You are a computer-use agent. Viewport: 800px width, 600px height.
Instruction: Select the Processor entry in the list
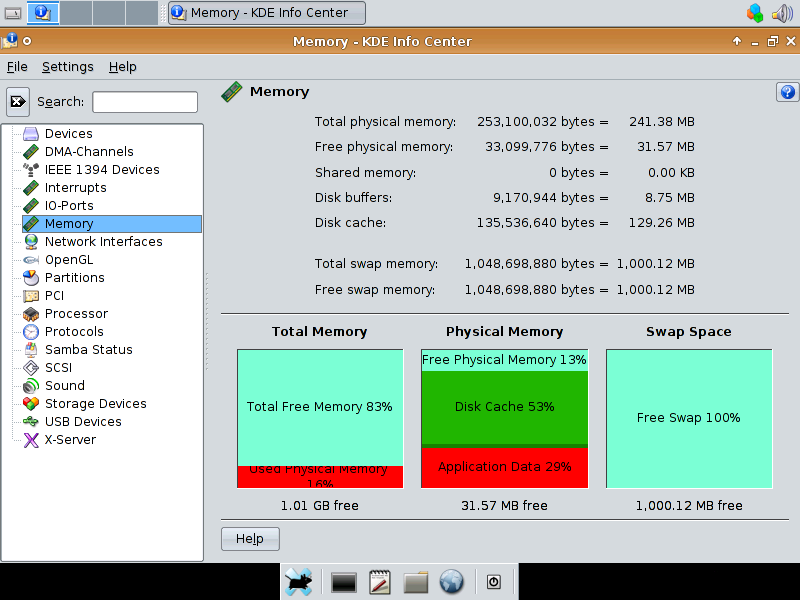pyautogui.click(x=77, y=314)
